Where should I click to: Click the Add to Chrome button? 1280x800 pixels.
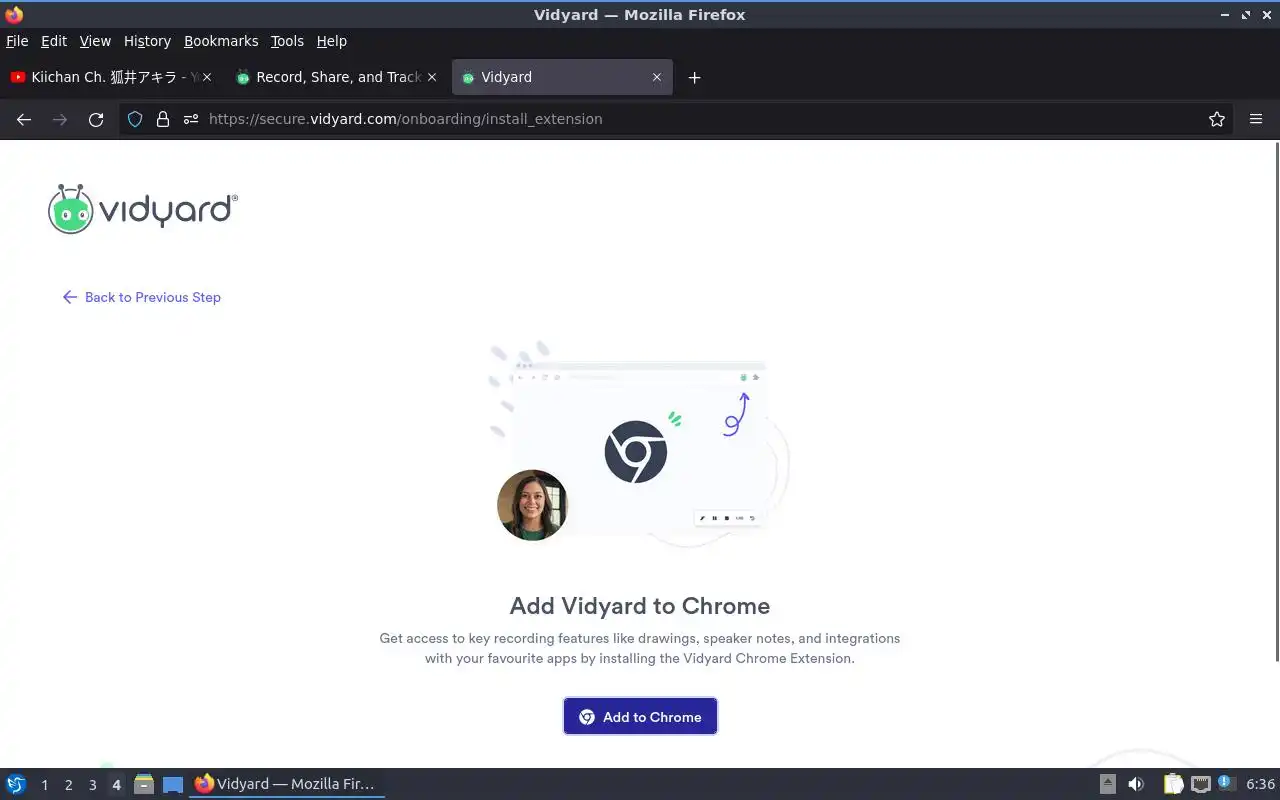point(640,716)
